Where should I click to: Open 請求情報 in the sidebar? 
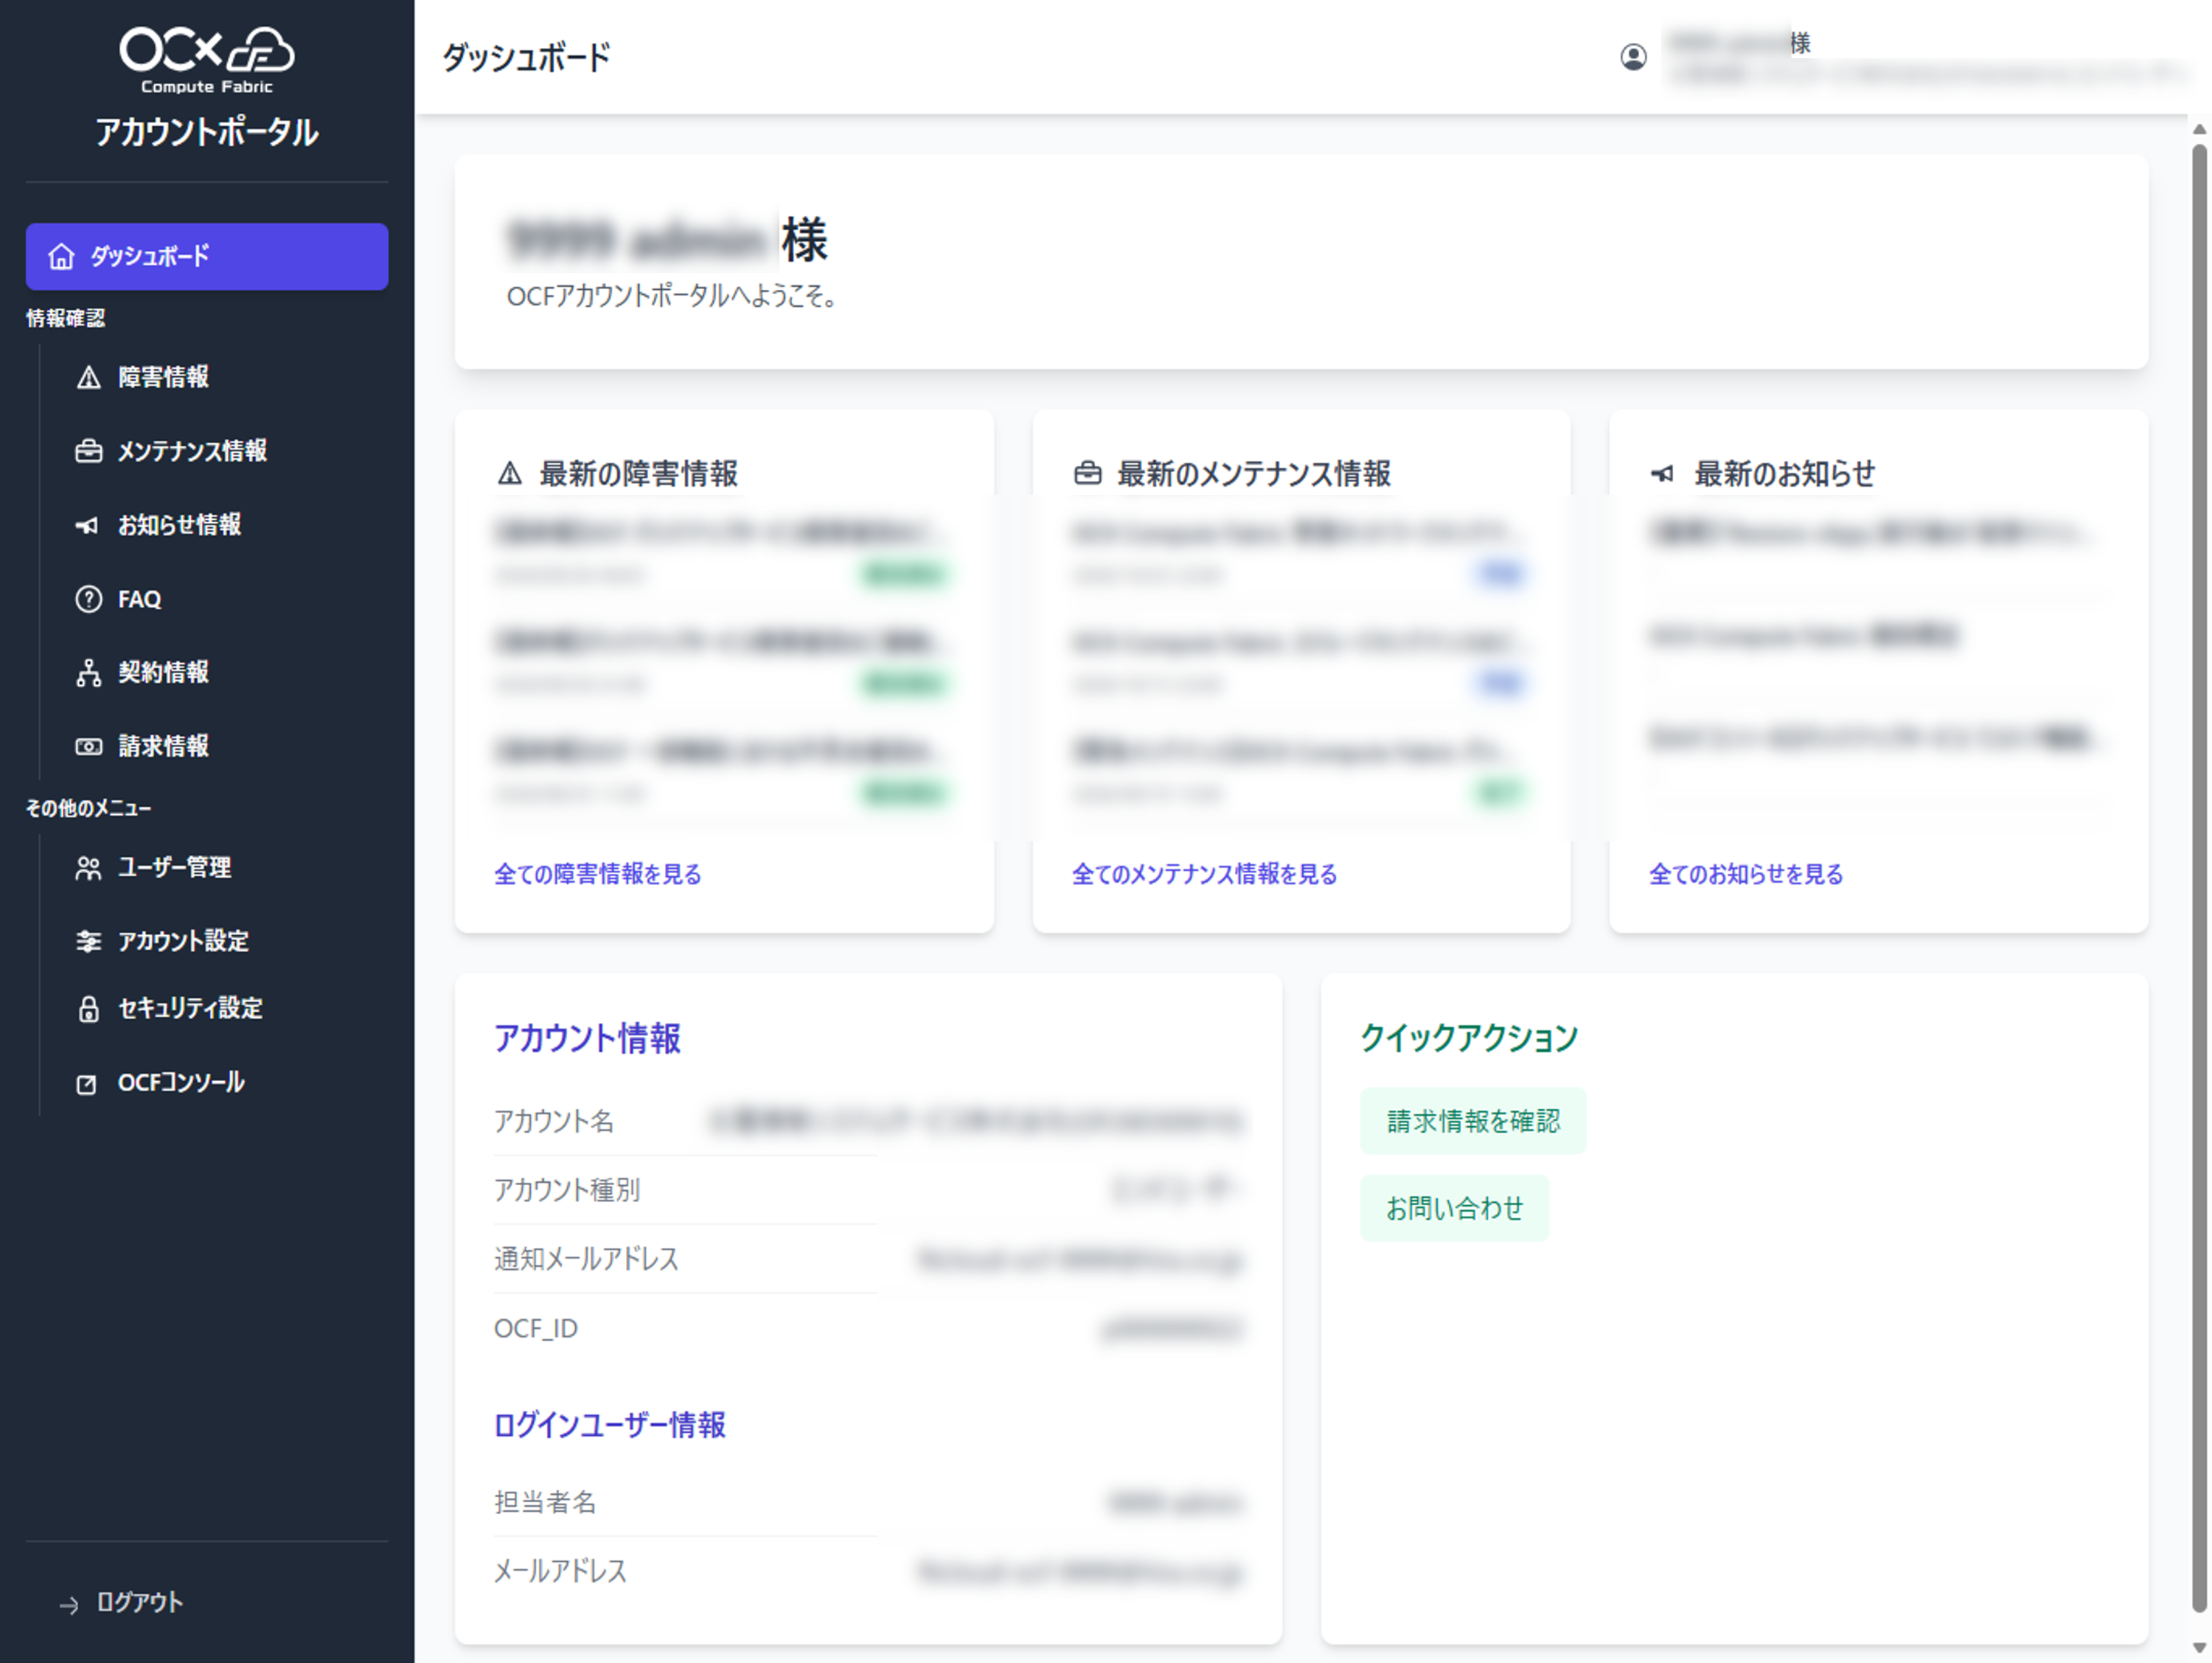tap(163, 746)
